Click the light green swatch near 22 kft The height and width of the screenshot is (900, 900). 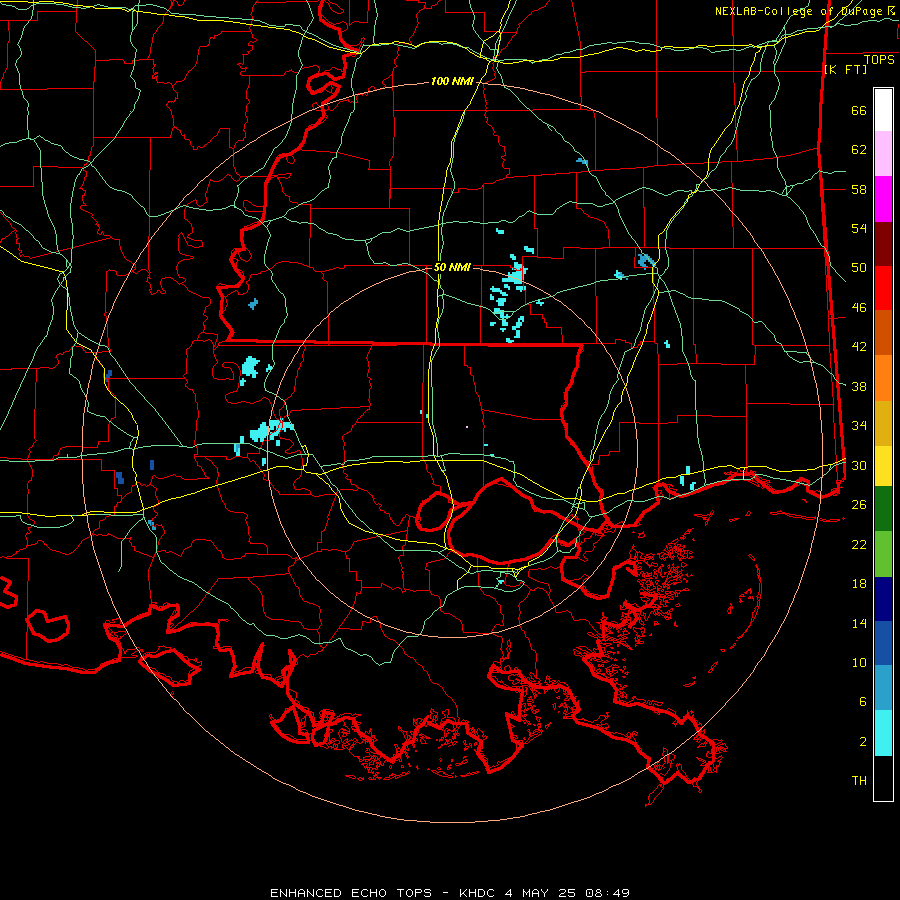pyautogui.click(x=883, y=554)
